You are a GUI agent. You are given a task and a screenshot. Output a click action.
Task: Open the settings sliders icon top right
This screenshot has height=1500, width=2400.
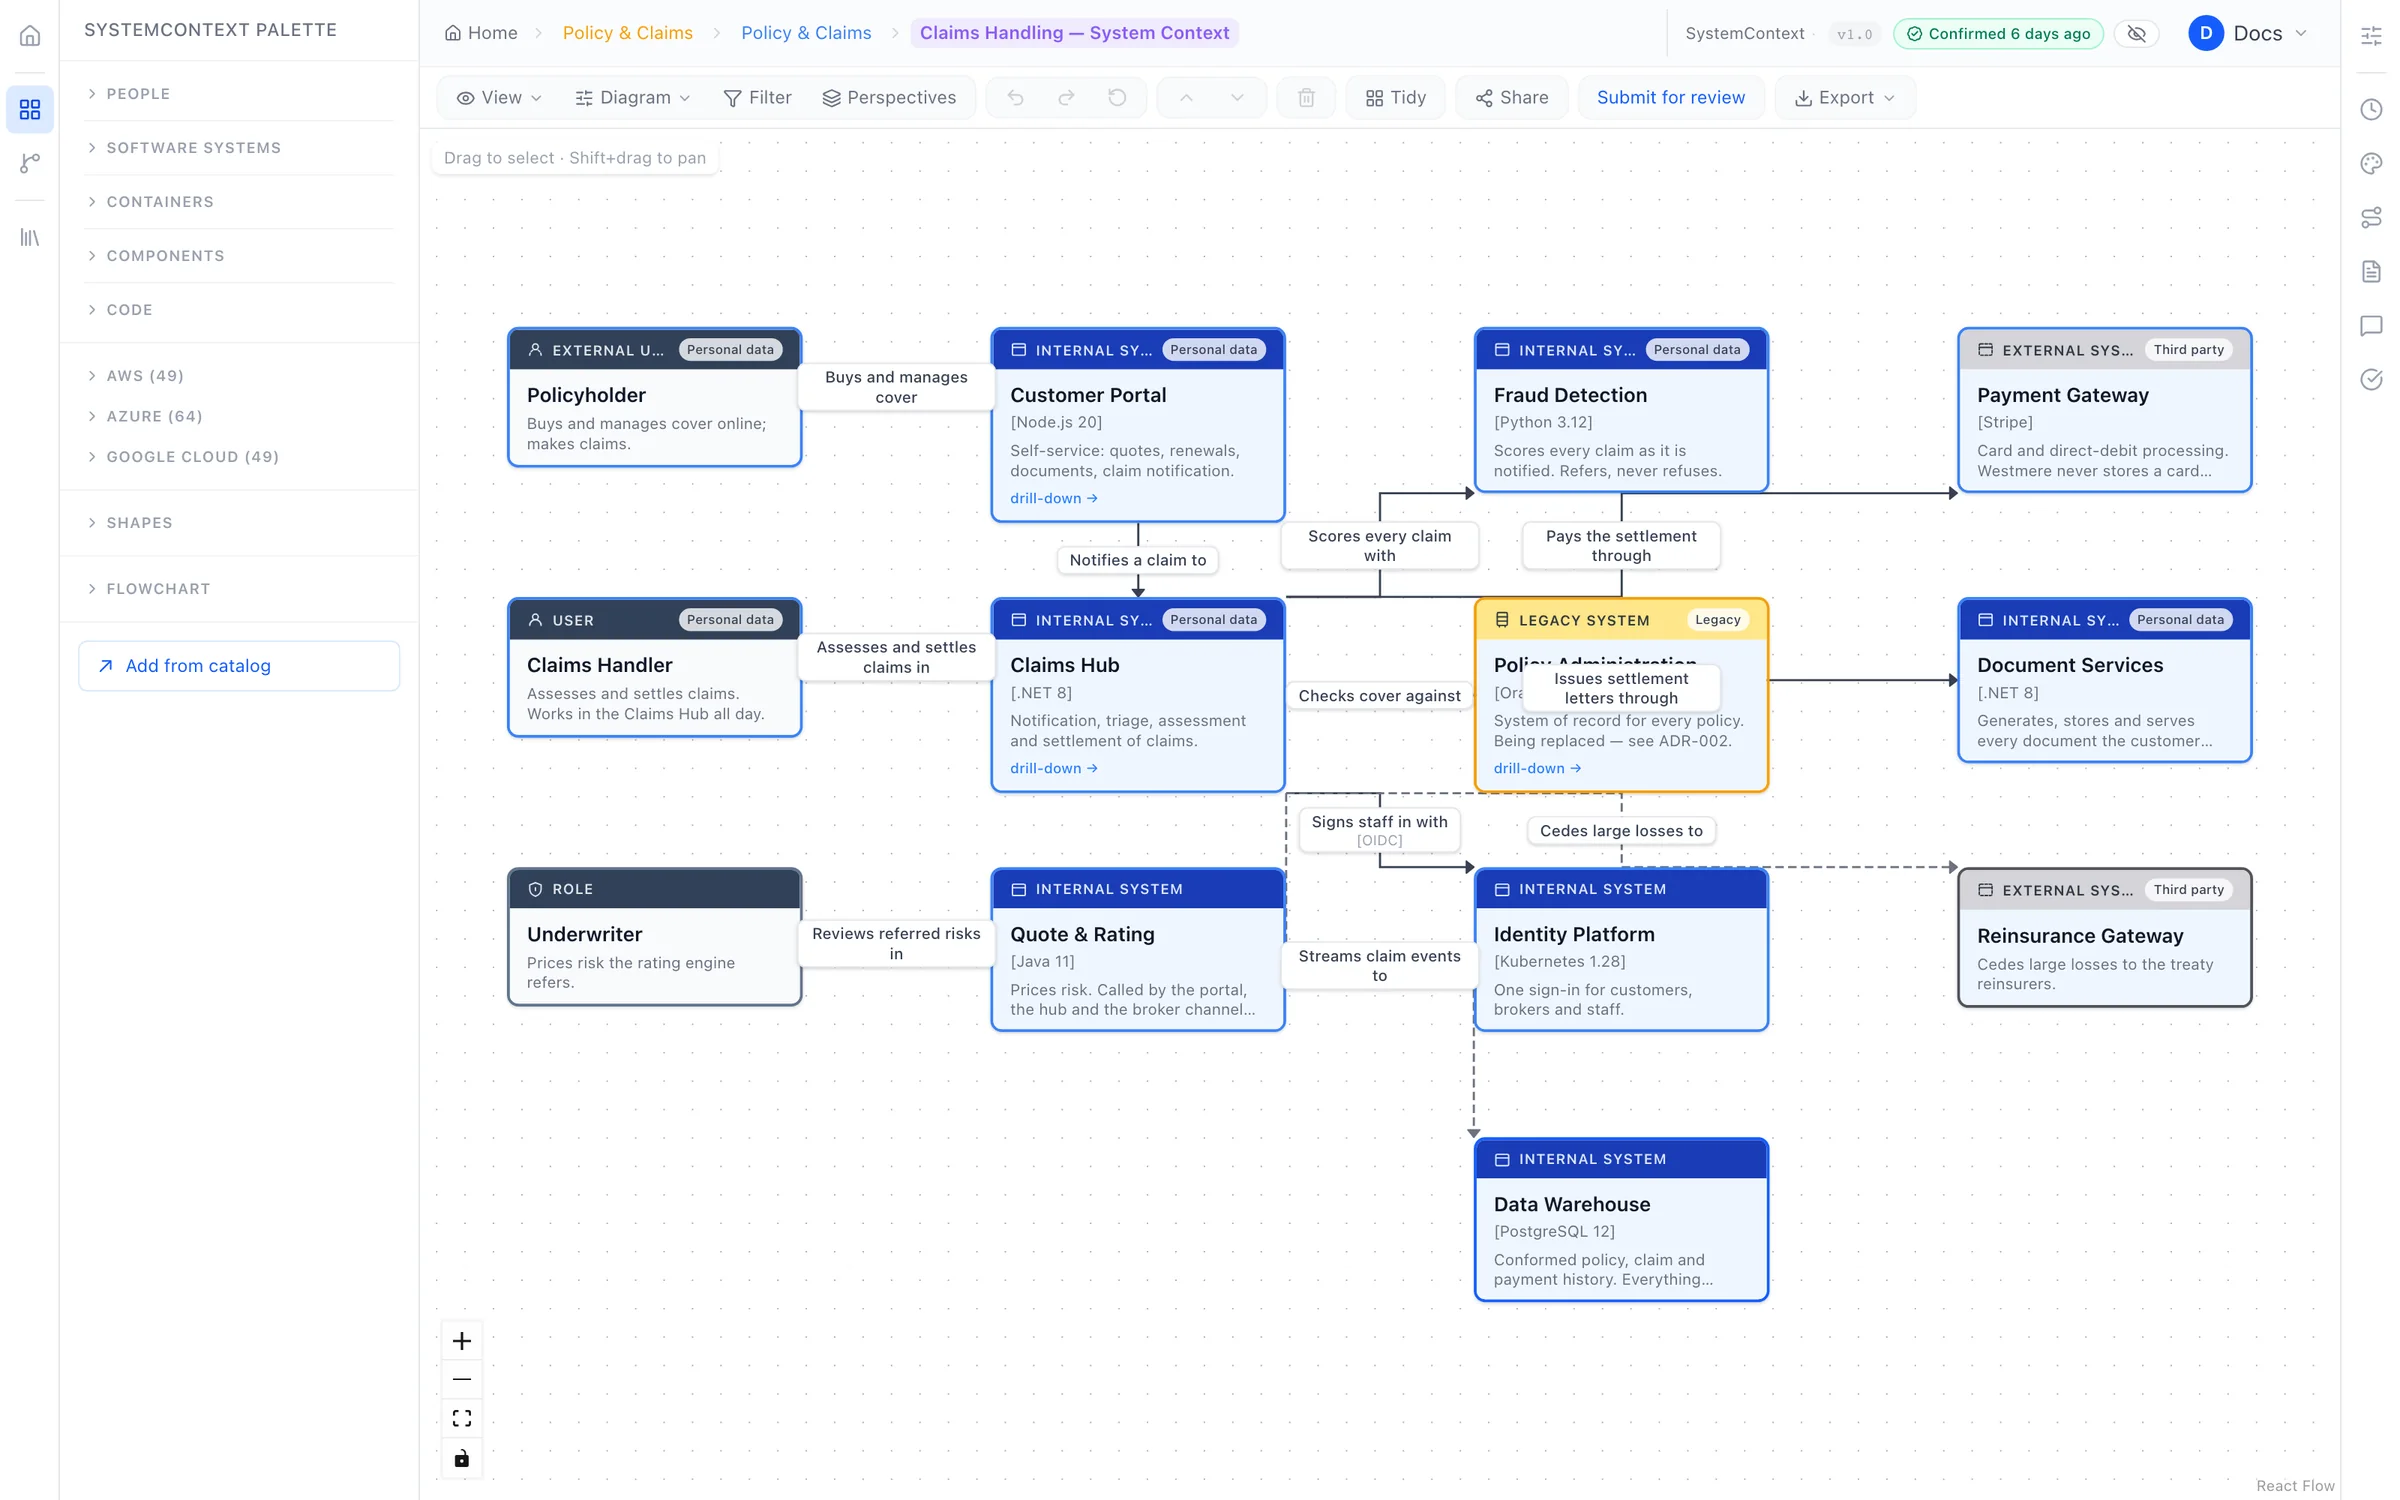(x=2371, y=36)
